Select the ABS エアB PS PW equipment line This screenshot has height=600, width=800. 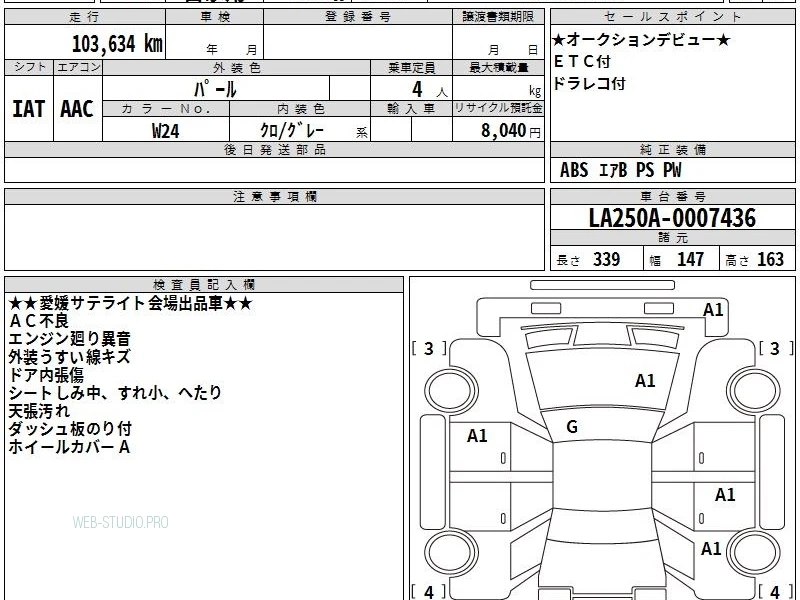click(620, 170)
